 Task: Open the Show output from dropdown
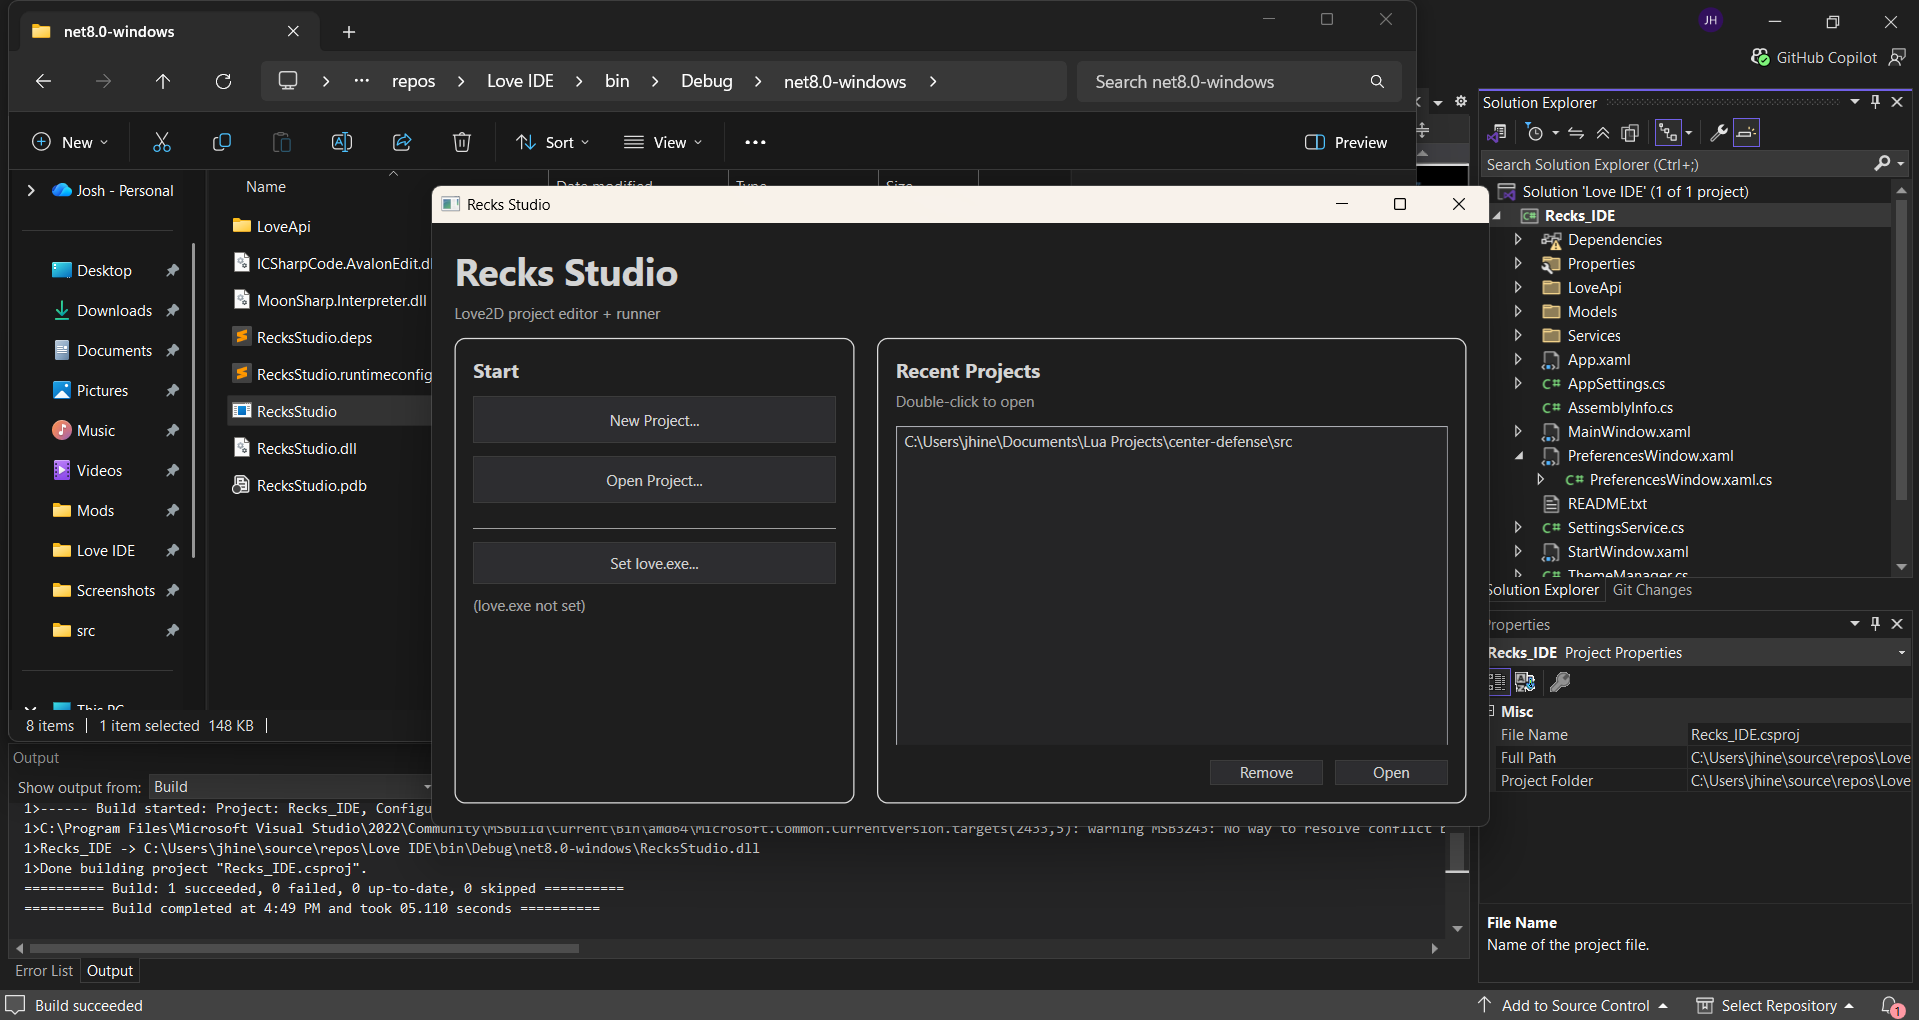pos(290,787)
